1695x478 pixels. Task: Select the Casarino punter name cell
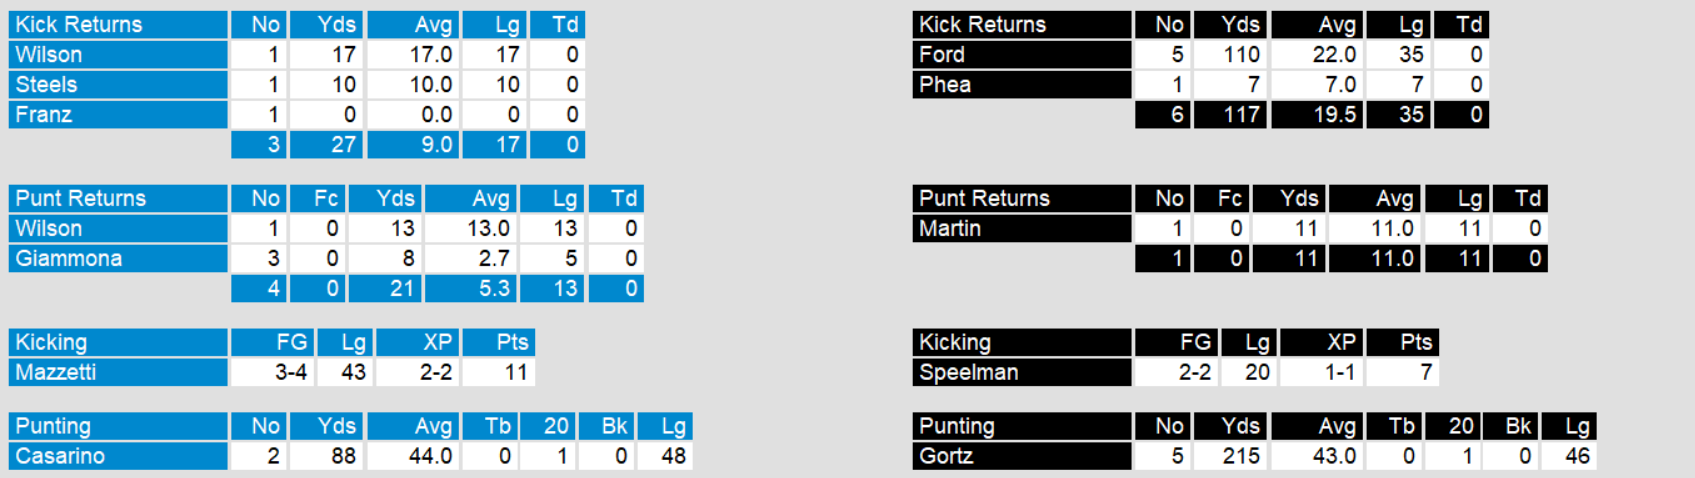coord(118,456)
